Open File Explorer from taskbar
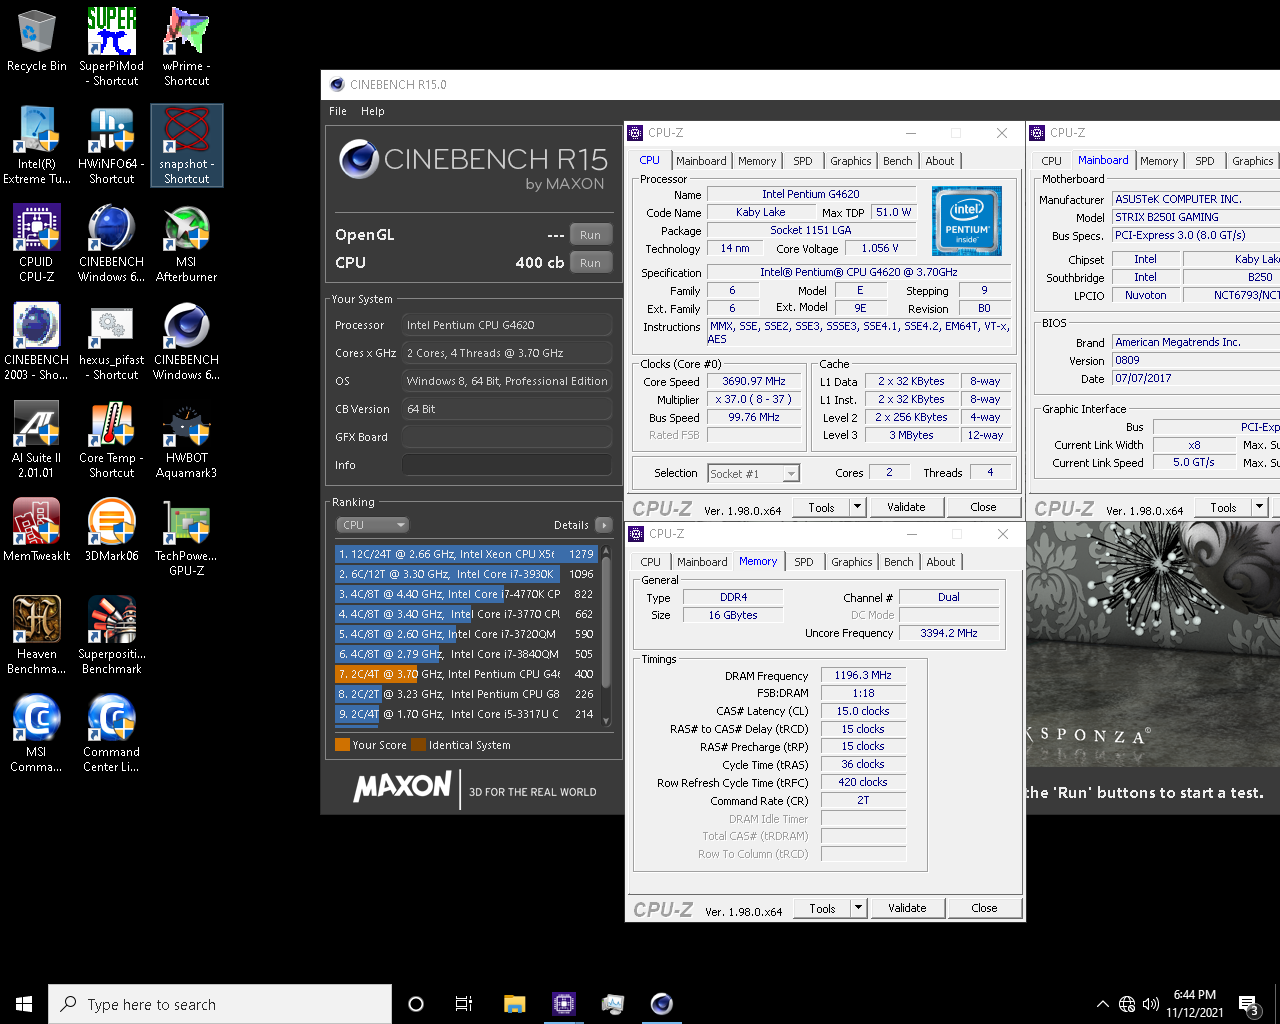 coord(515,1004)
